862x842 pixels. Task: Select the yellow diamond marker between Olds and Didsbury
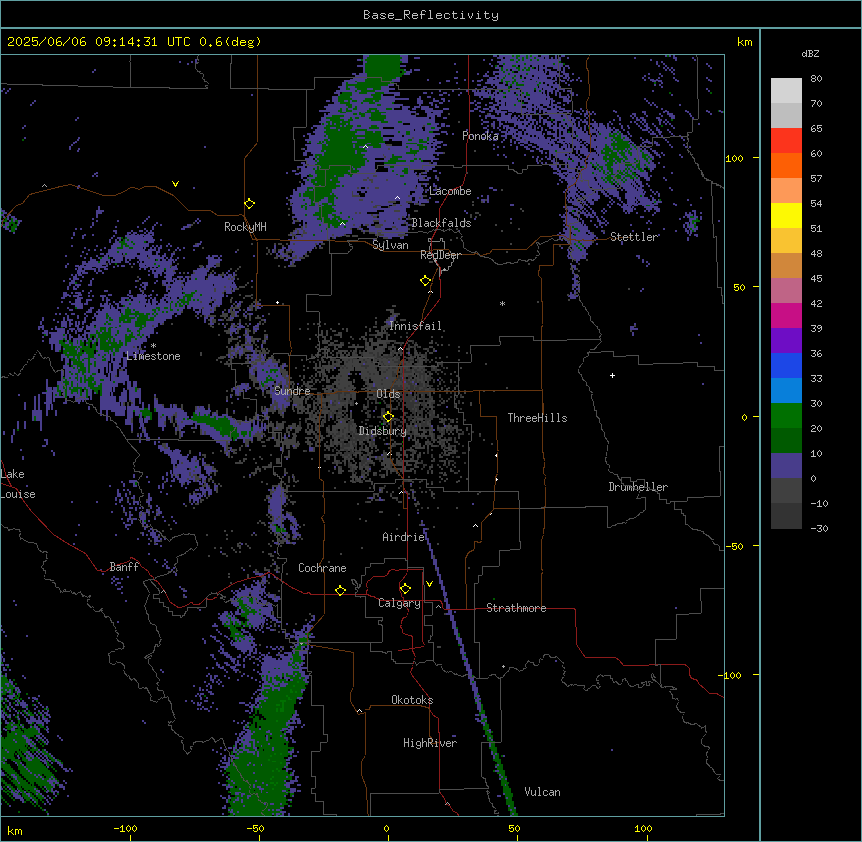tap(388, 416)
